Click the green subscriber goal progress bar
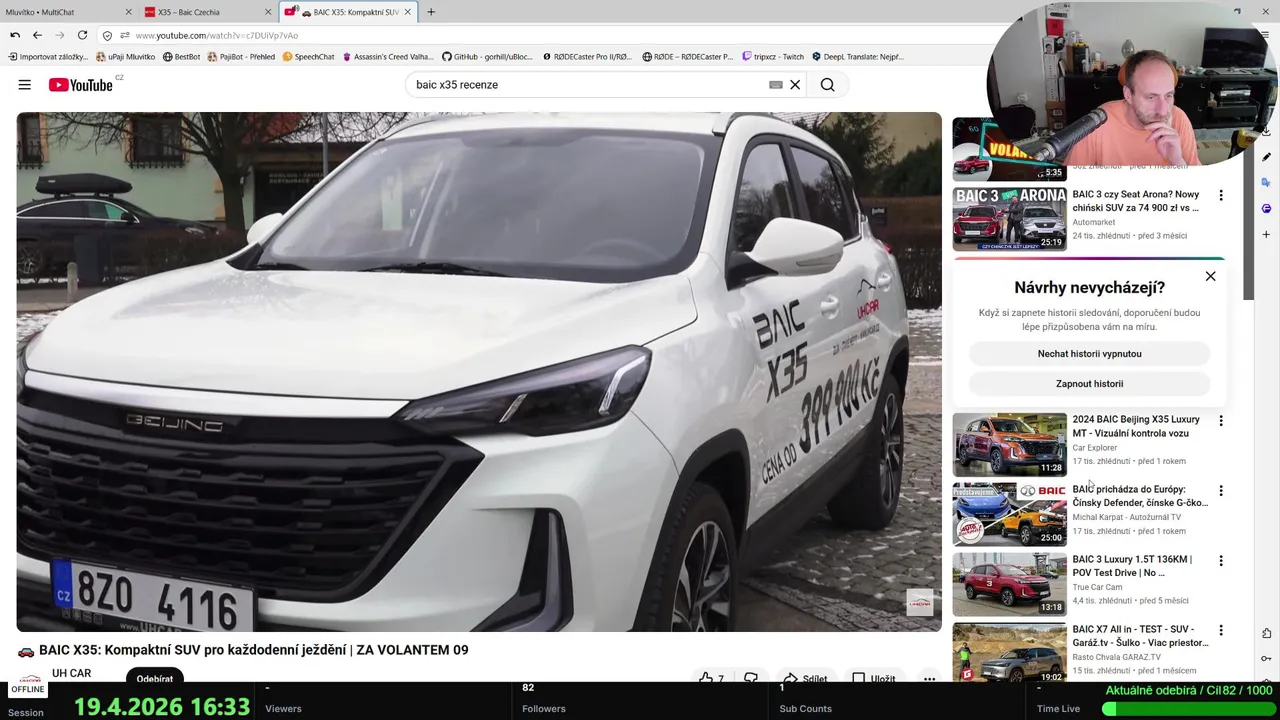1280x720 pixels. [1187, 708]
